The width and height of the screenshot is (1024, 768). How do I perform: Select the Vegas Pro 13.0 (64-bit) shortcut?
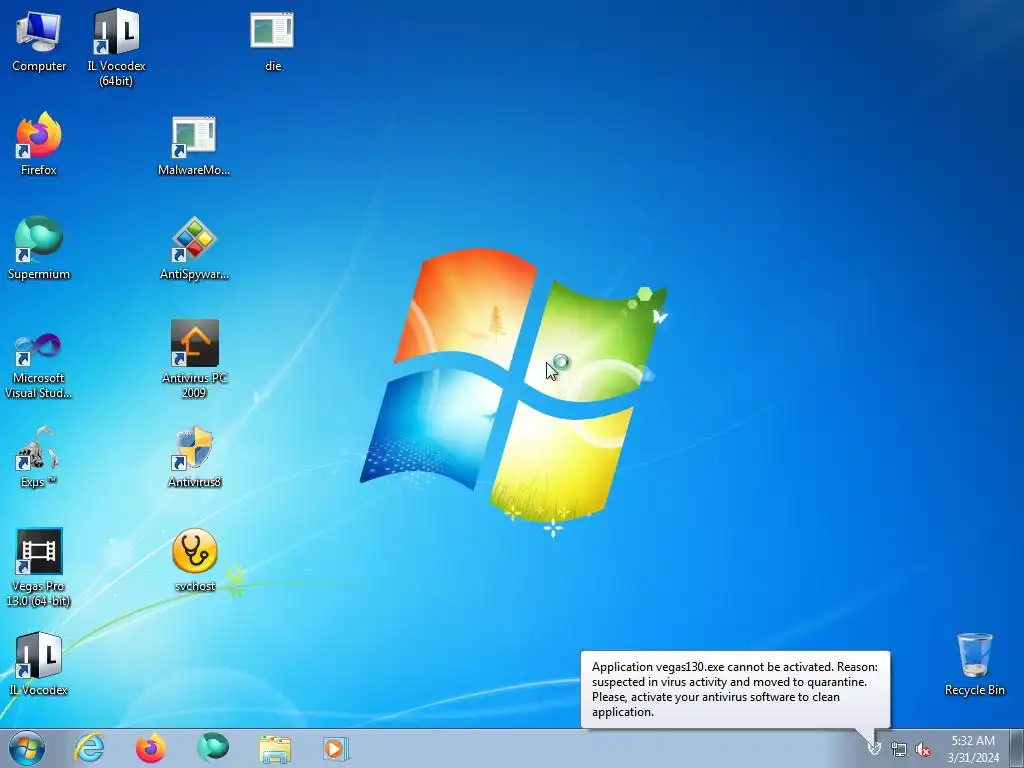point(39,568)
